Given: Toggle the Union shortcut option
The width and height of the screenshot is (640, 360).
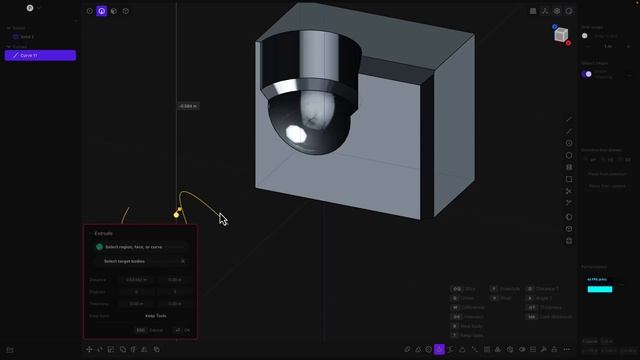Looking at the screenshot, I should (x=463, y=298).
